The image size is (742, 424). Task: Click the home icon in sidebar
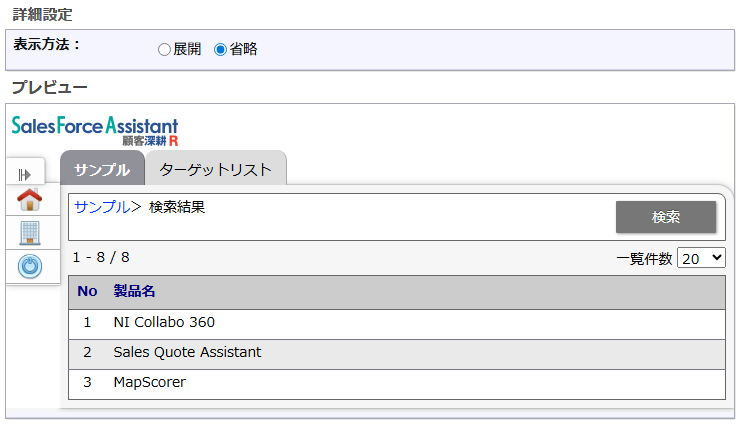tap(30, 200)
